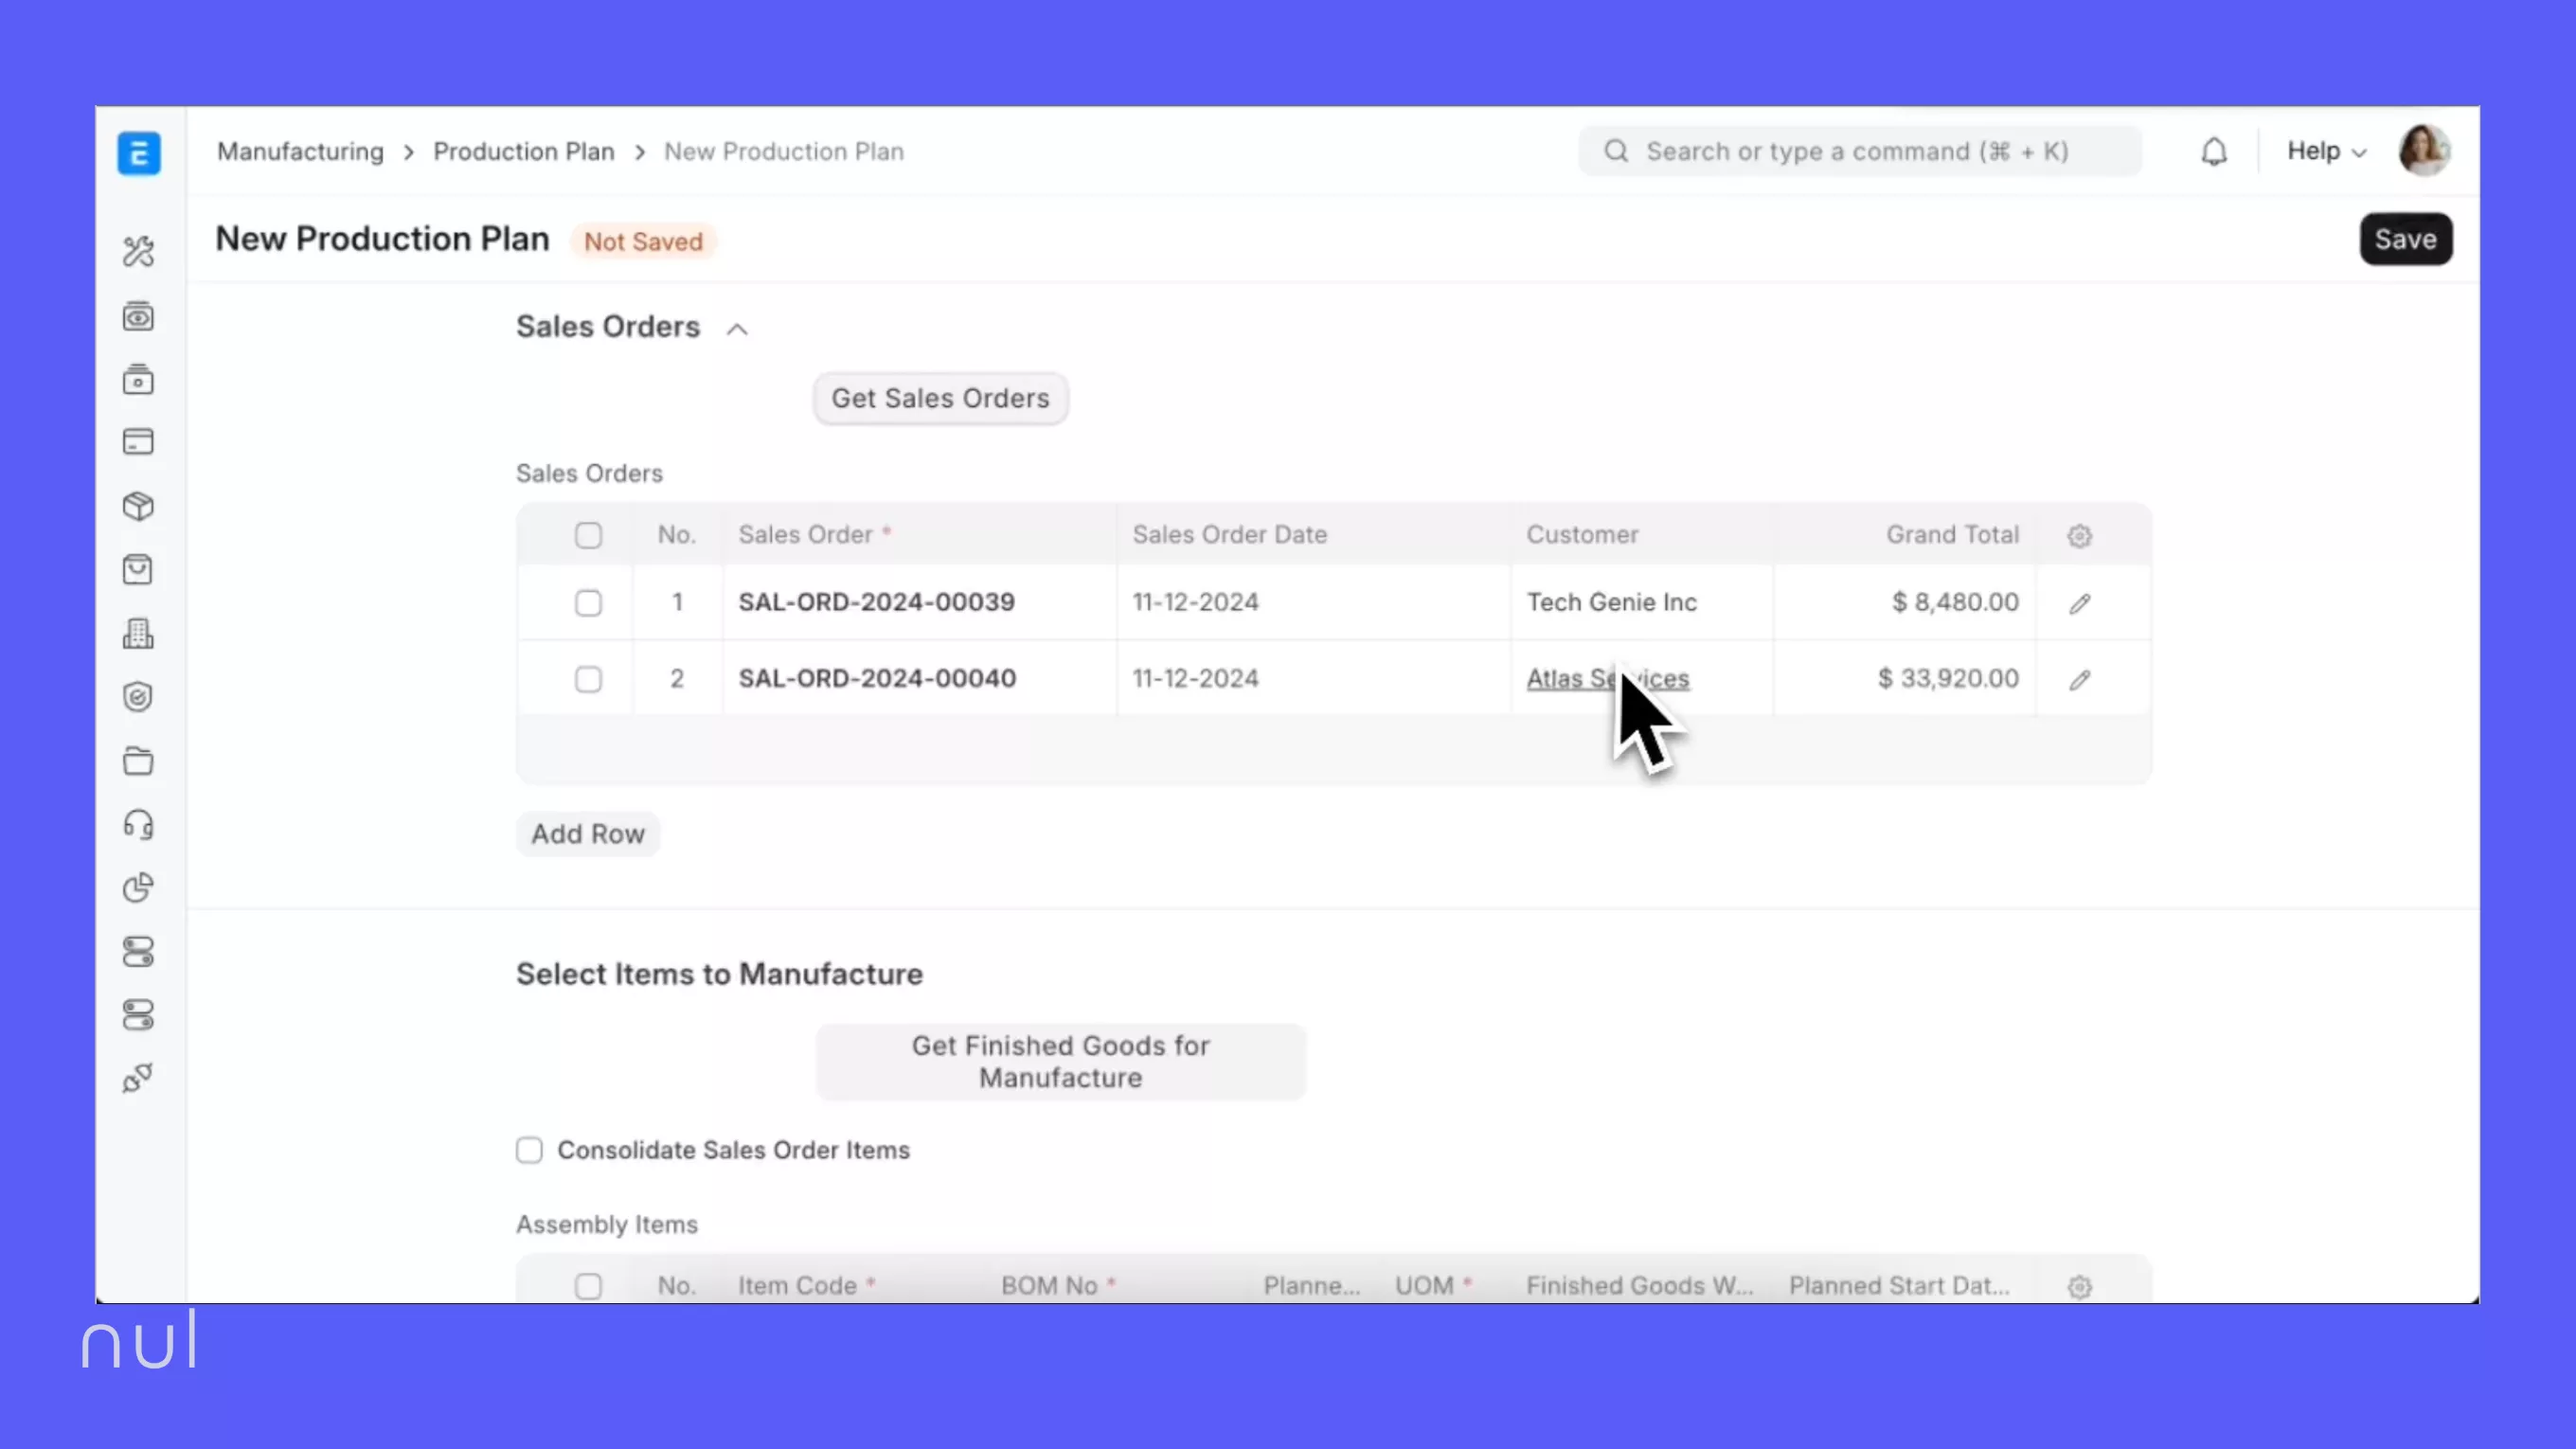Click the notification bell icon
Screen dimensions: 2576x1449
2214,151
